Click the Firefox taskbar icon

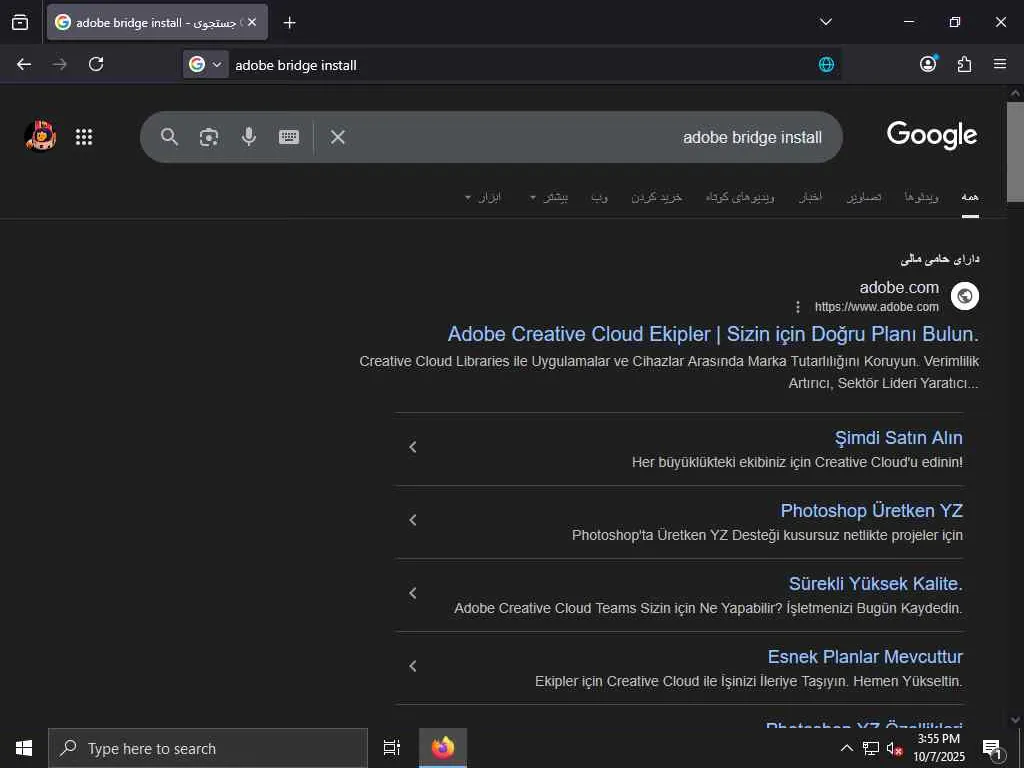(x=443, y=748)
